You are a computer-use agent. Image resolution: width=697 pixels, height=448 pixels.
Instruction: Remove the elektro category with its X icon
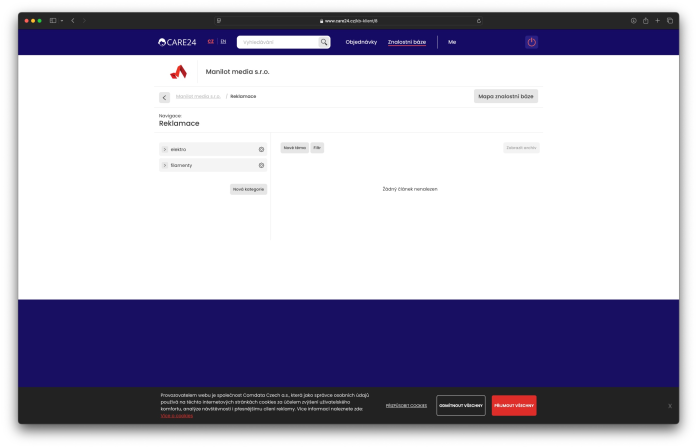[261, 149]
